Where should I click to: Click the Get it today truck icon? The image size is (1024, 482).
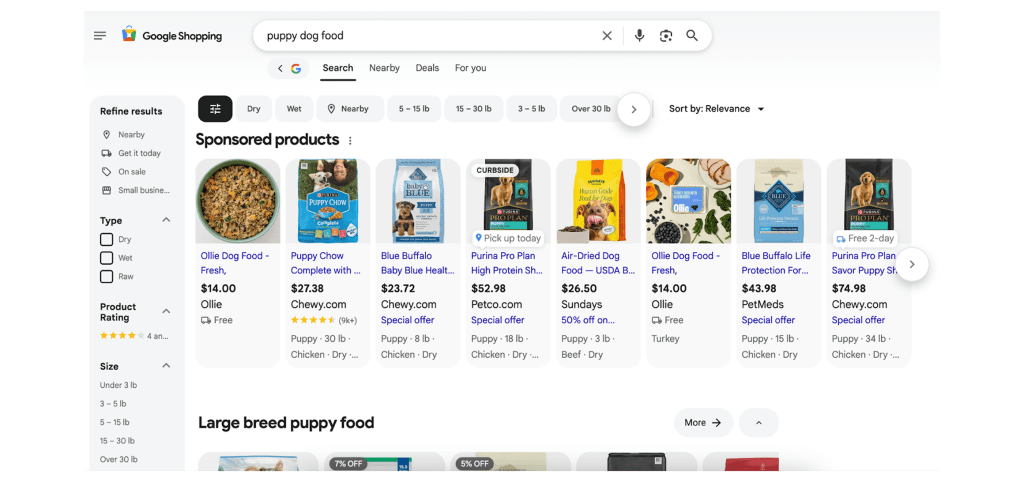tap(106, 153)
